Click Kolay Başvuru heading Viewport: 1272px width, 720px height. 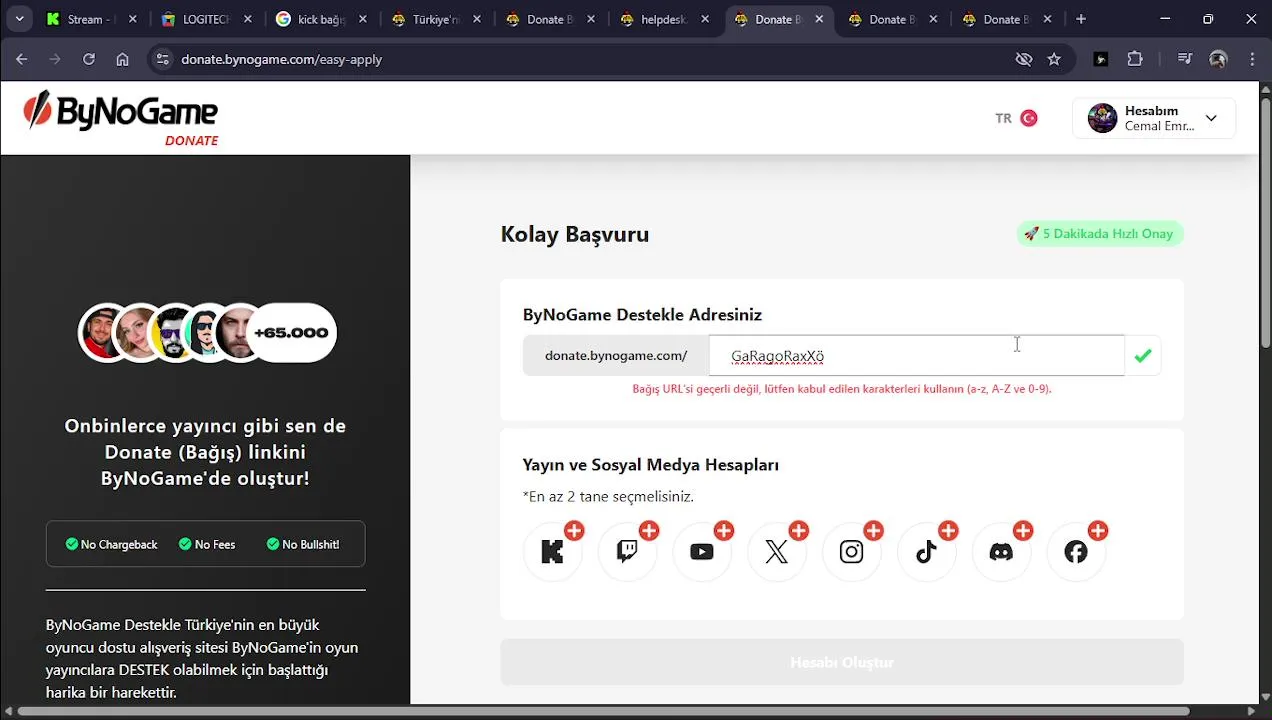click(x=575, y=234)
